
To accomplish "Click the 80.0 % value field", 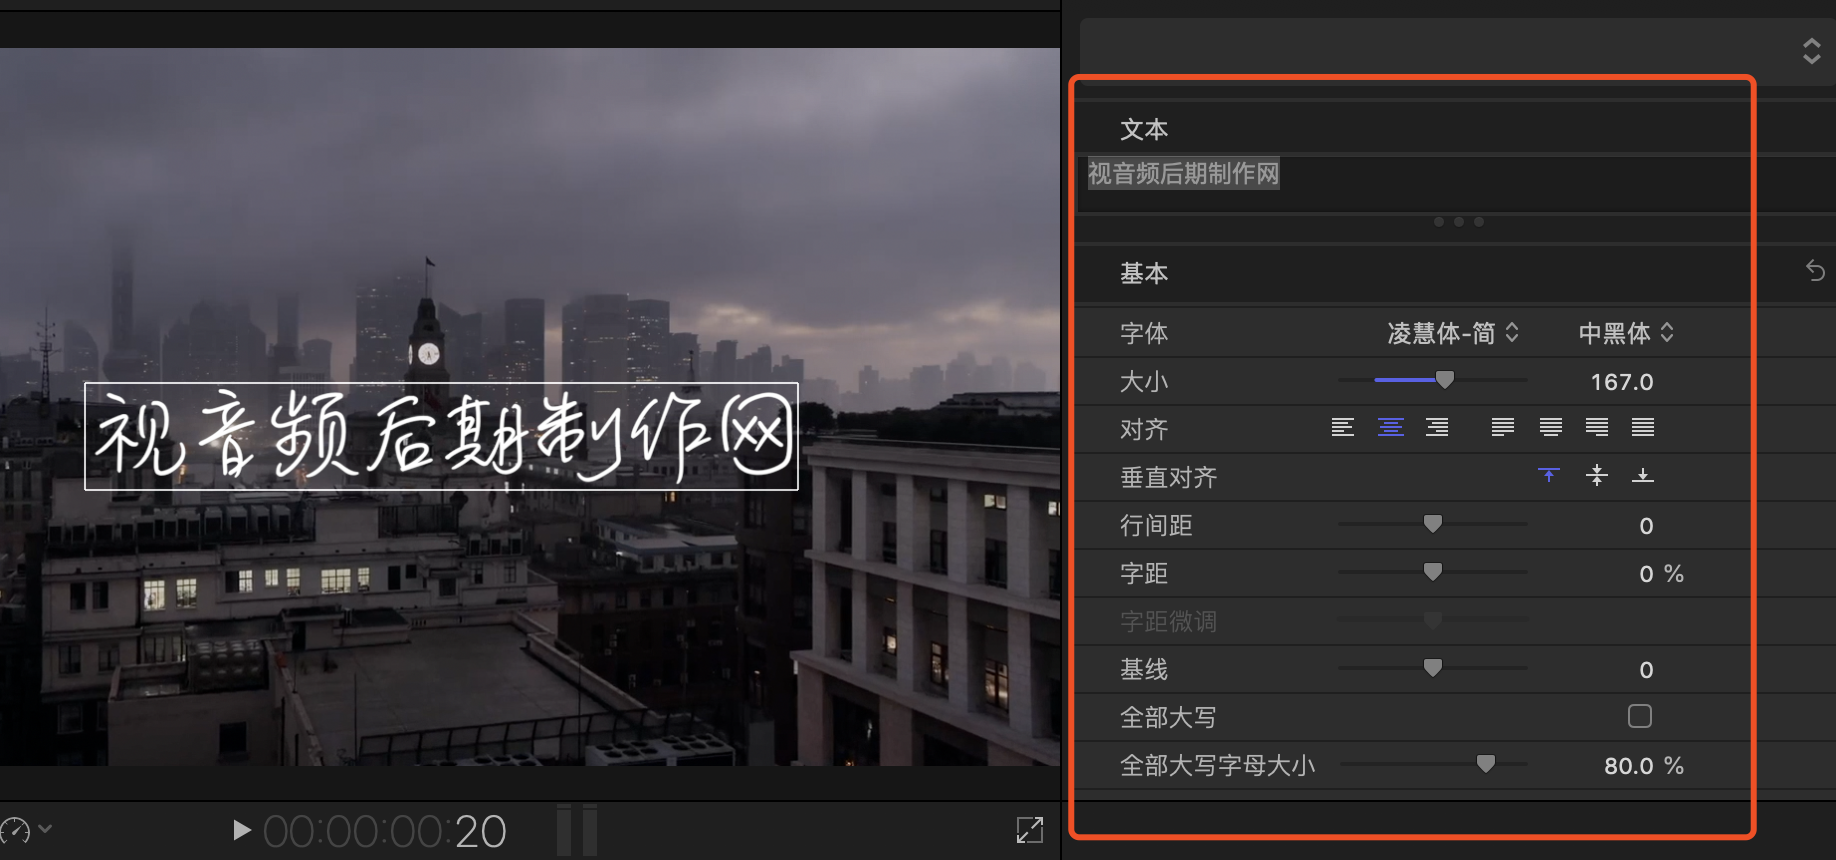I will click(1644, 766).
